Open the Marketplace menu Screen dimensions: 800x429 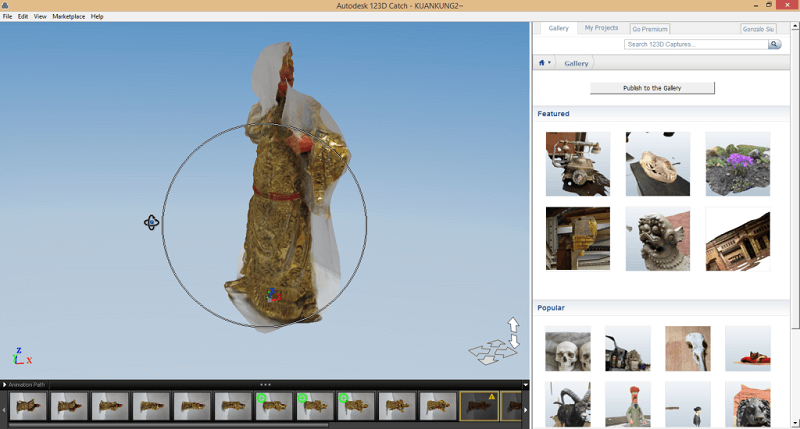click(68, 16)
